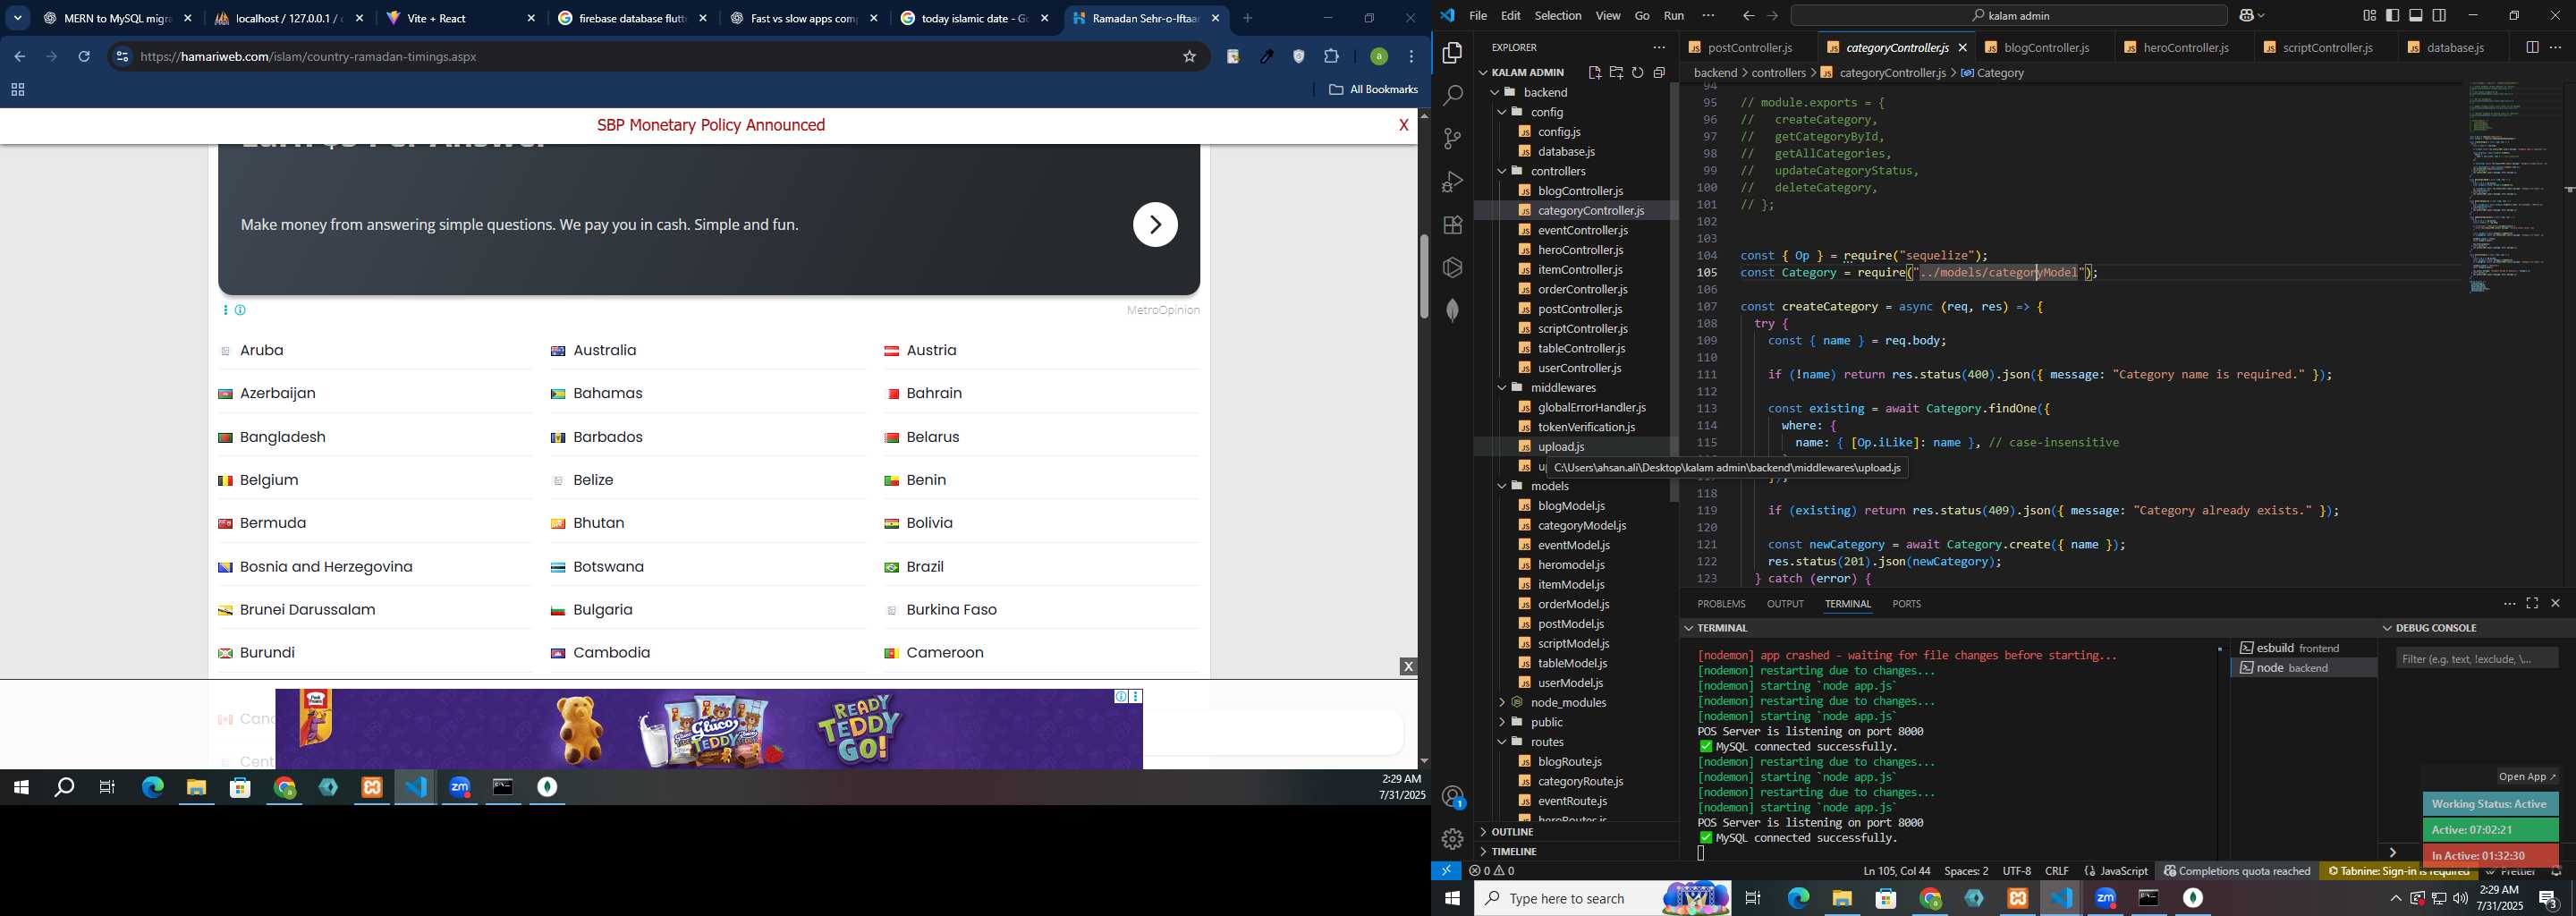Collapse the config folder
Image resolution: width=2576 pixels, height=916 pixels.
1575,112
